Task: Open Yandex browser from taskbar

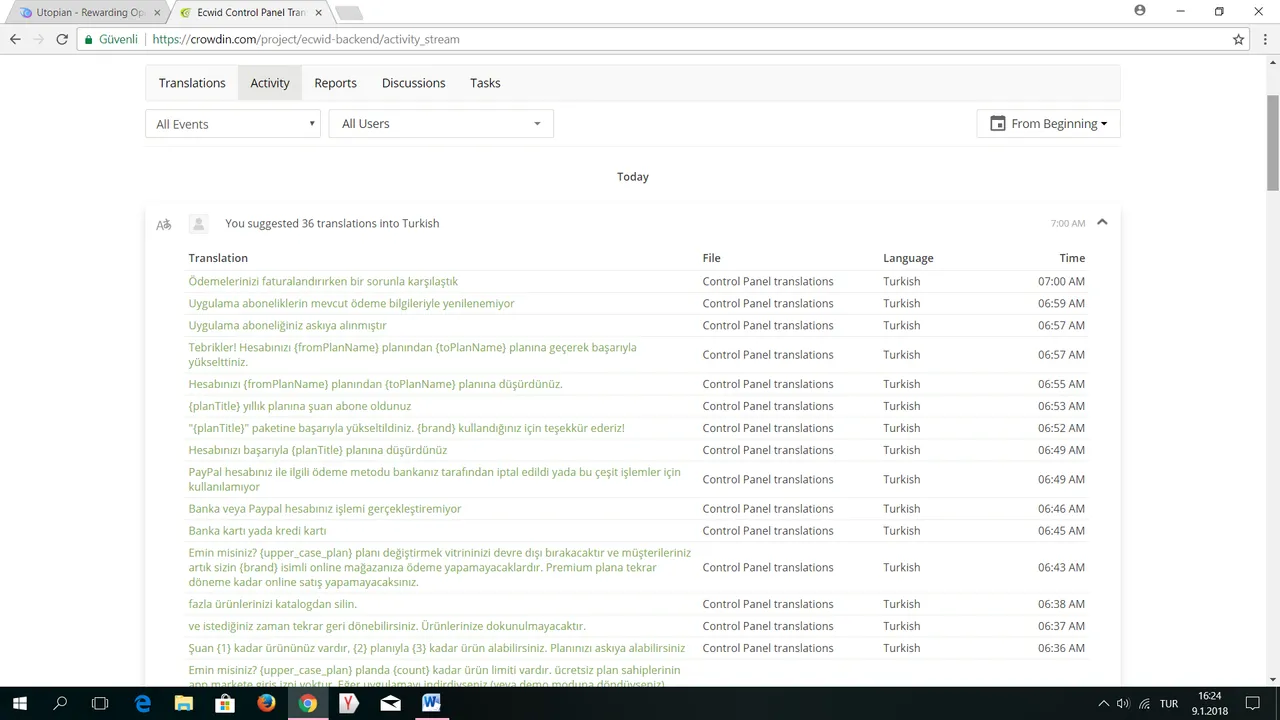Action: point(349,704)
